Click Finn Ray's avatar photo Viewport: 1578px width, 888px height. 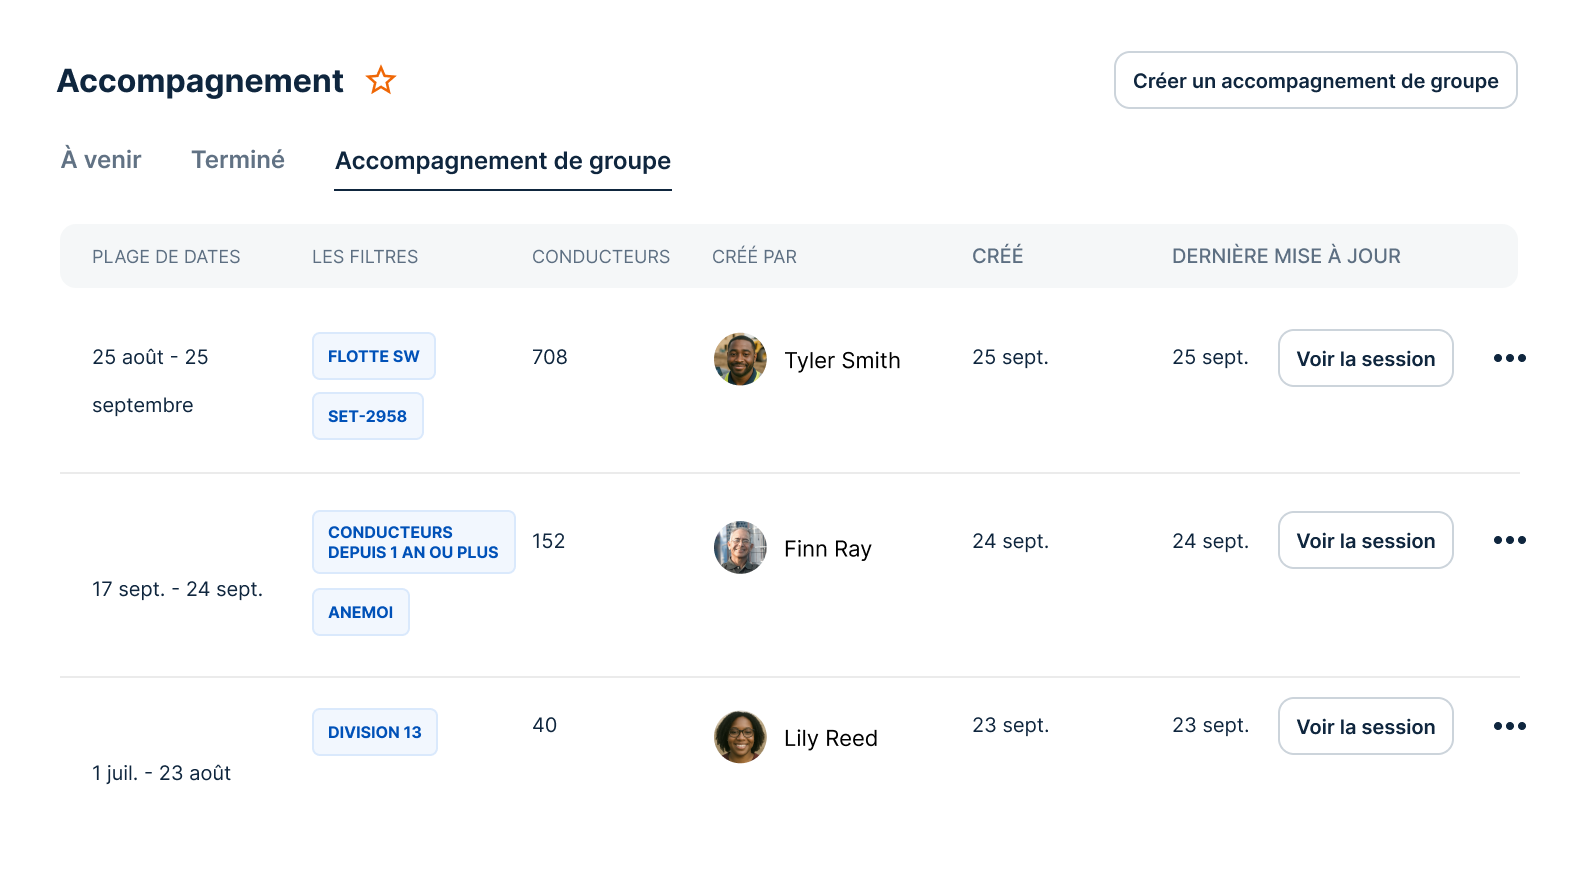[x=740, y=547]
